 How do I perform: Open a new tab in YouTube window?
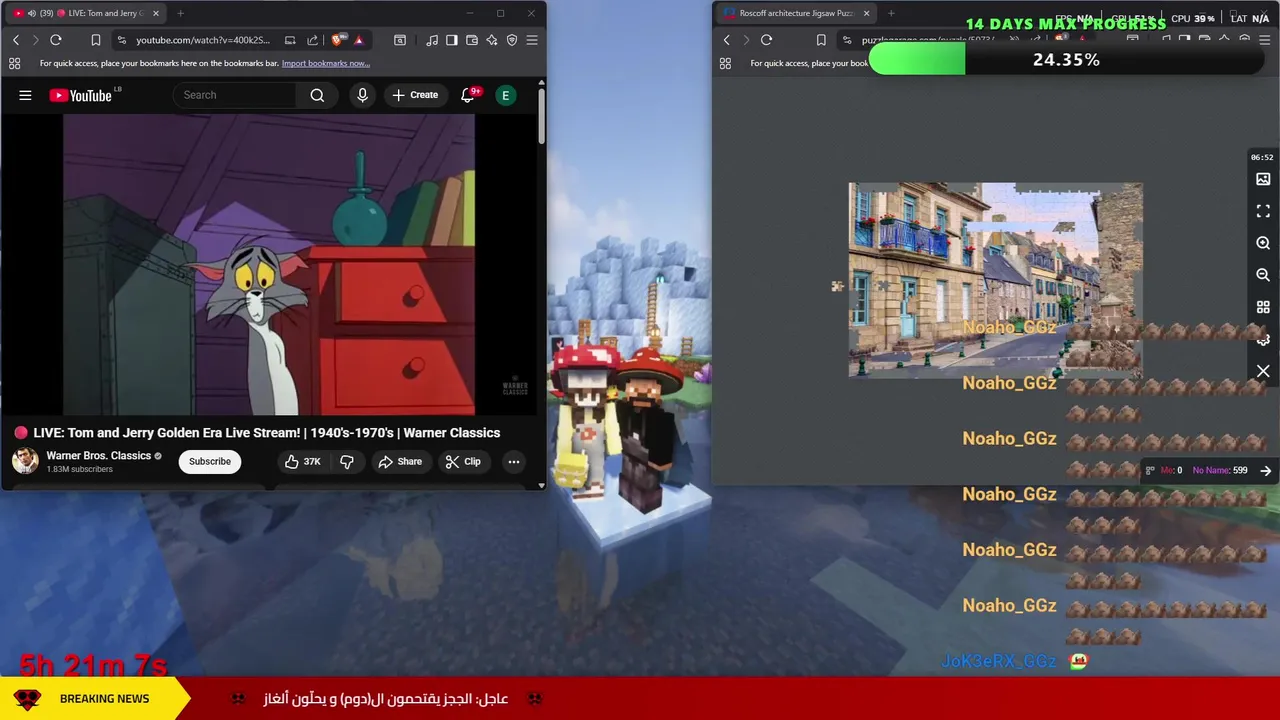pyautogui.click(x=180, y=13)
